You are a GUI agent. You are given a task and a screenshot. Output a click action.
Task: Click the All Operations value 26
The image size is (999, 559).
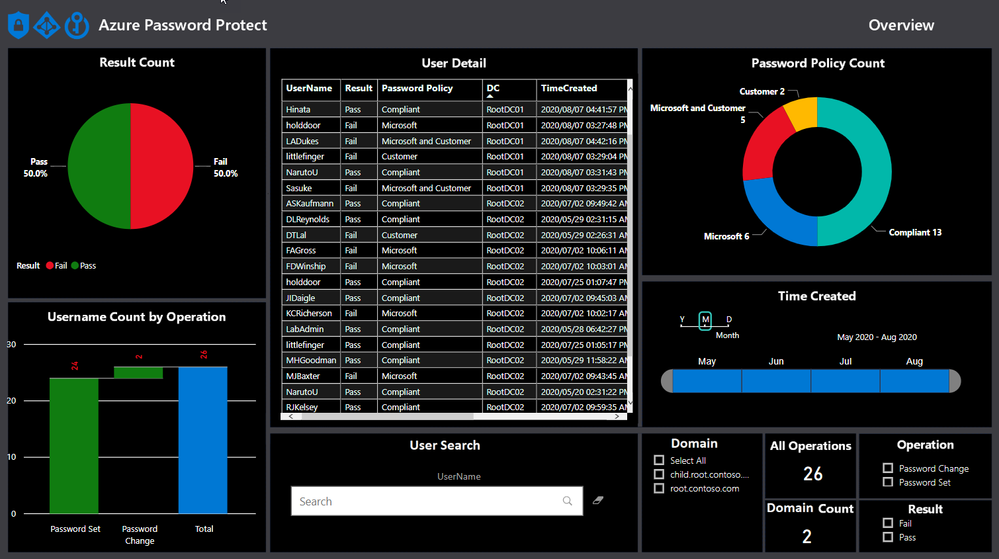[812, 474]
